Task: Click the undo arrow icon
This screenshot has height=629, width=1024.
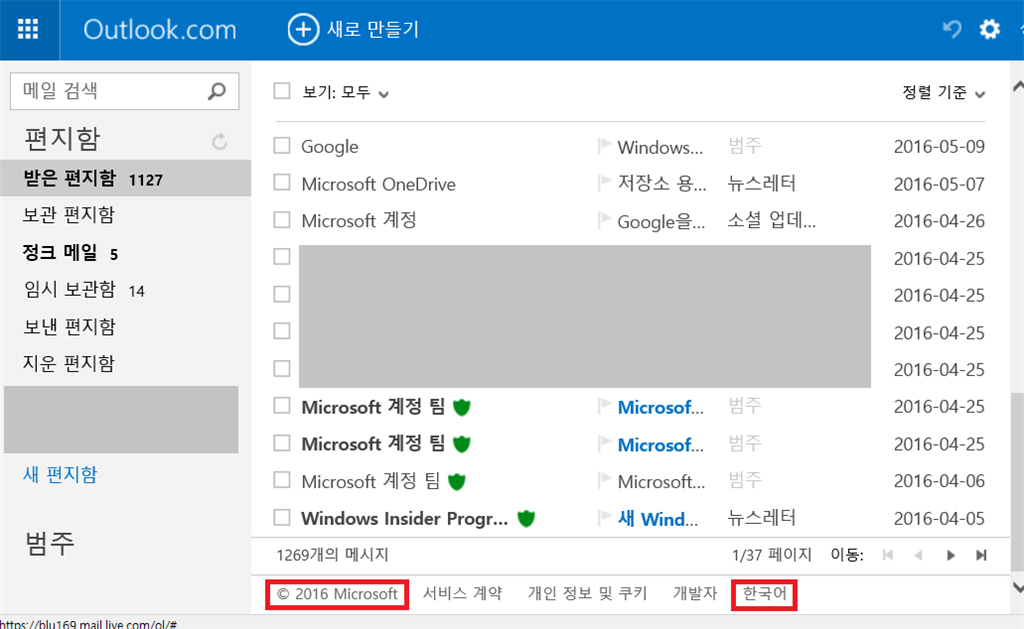Action: (952, 29)
